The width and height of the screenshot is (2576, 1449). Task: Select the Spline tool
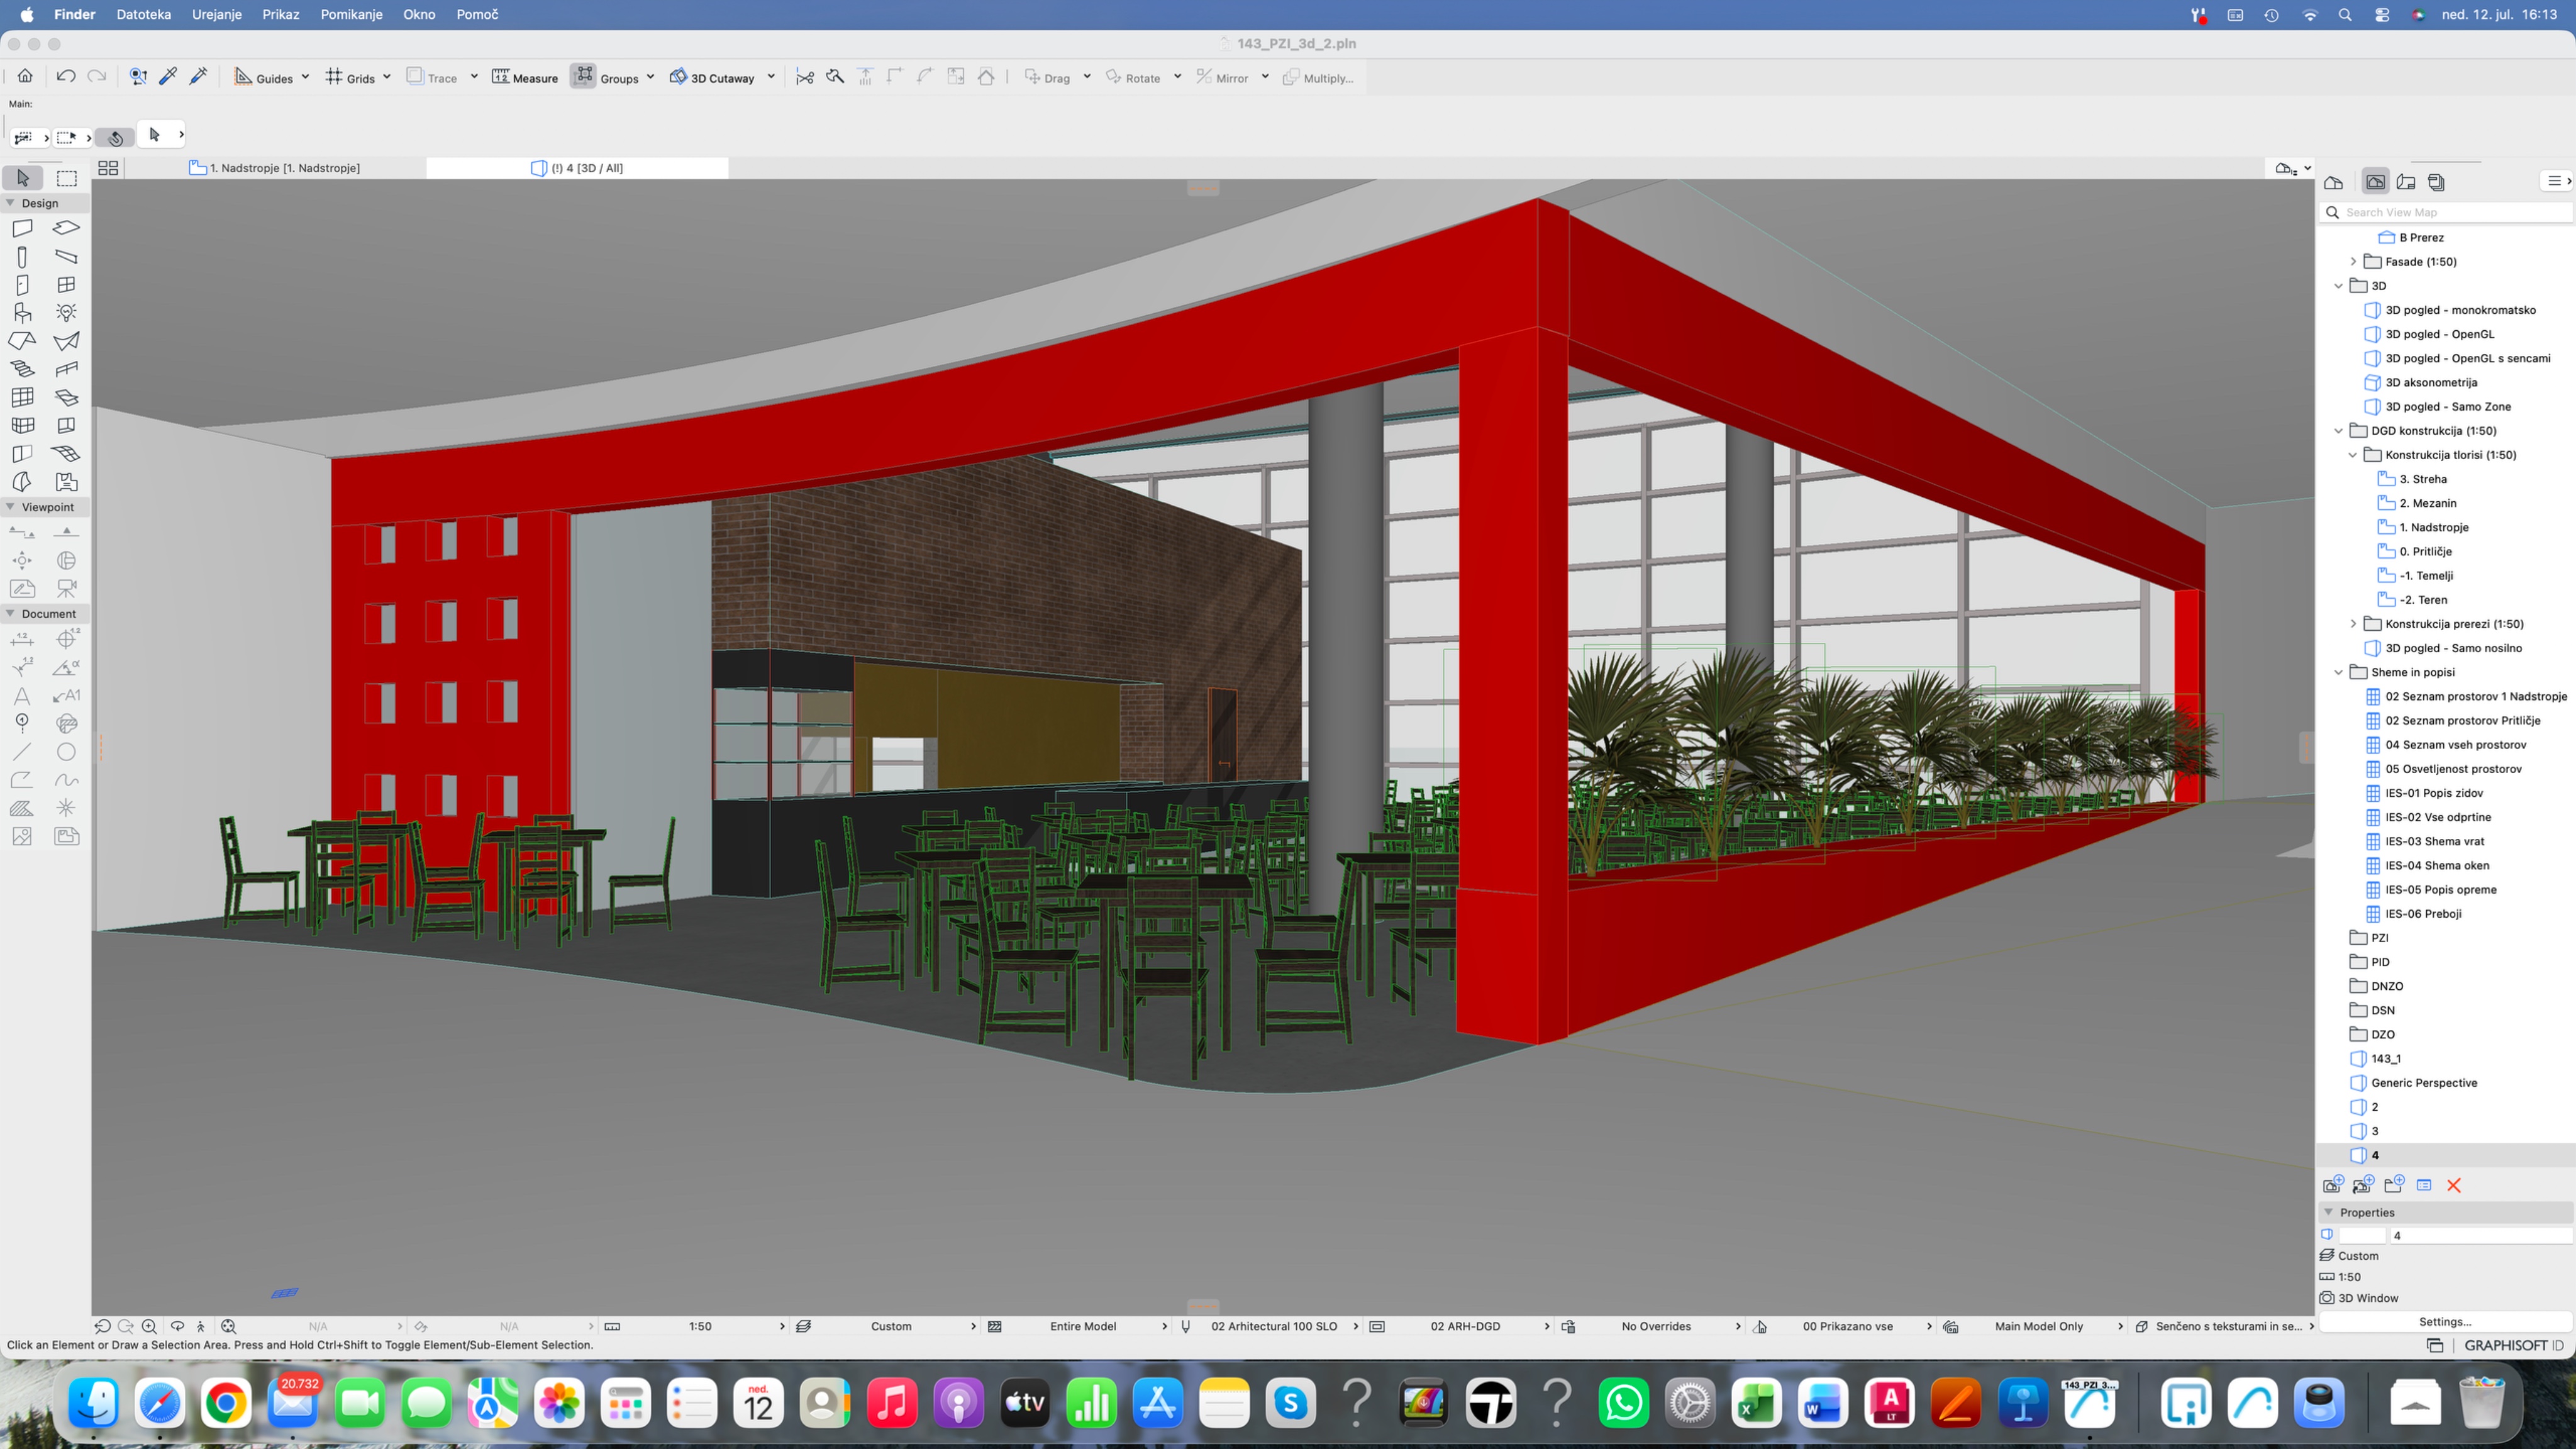tap(67, 779)
